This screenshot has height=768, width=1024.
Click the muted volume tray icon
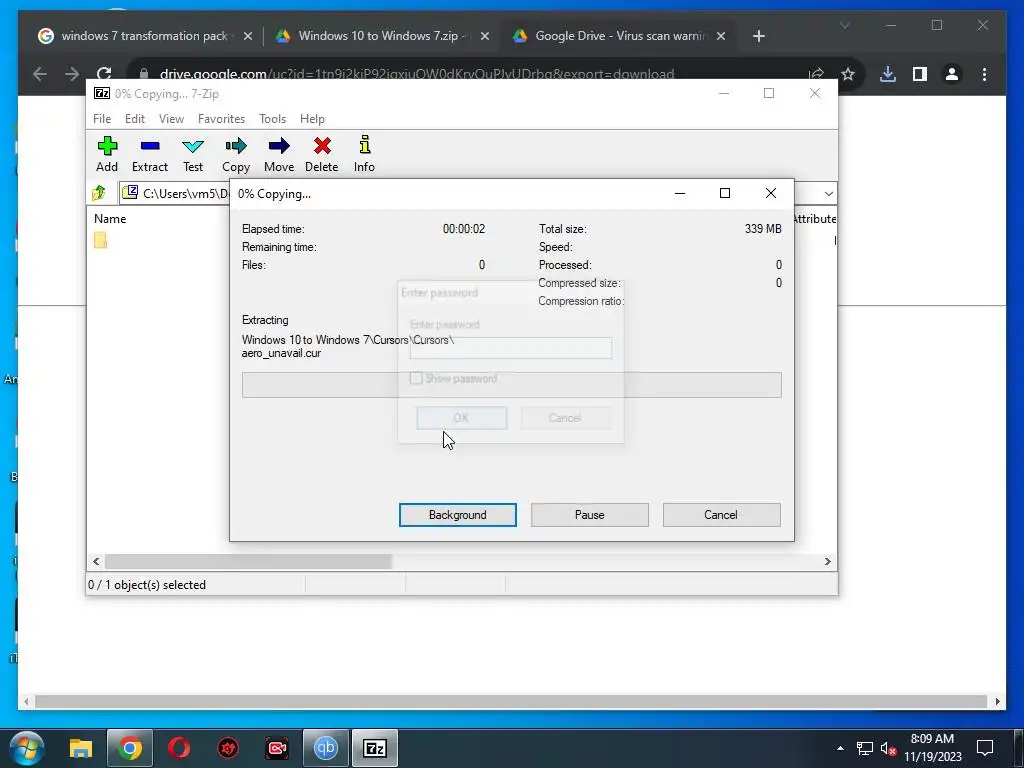[x=888, y=748]
